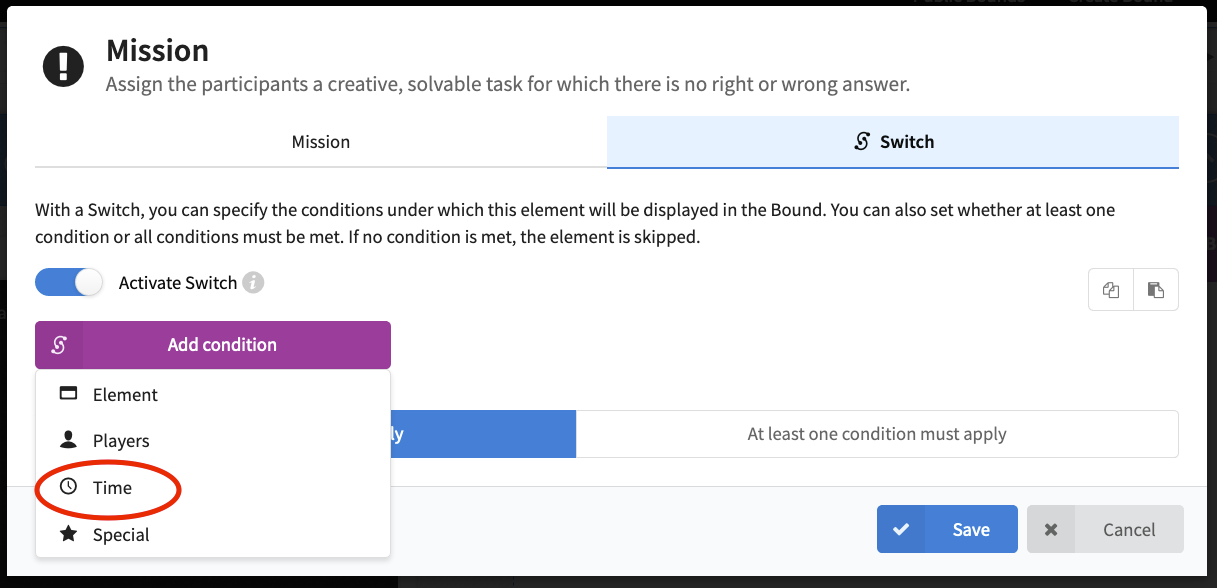Switch to the Mission tab
1217x588 pixels.
(x=321, y=142)
